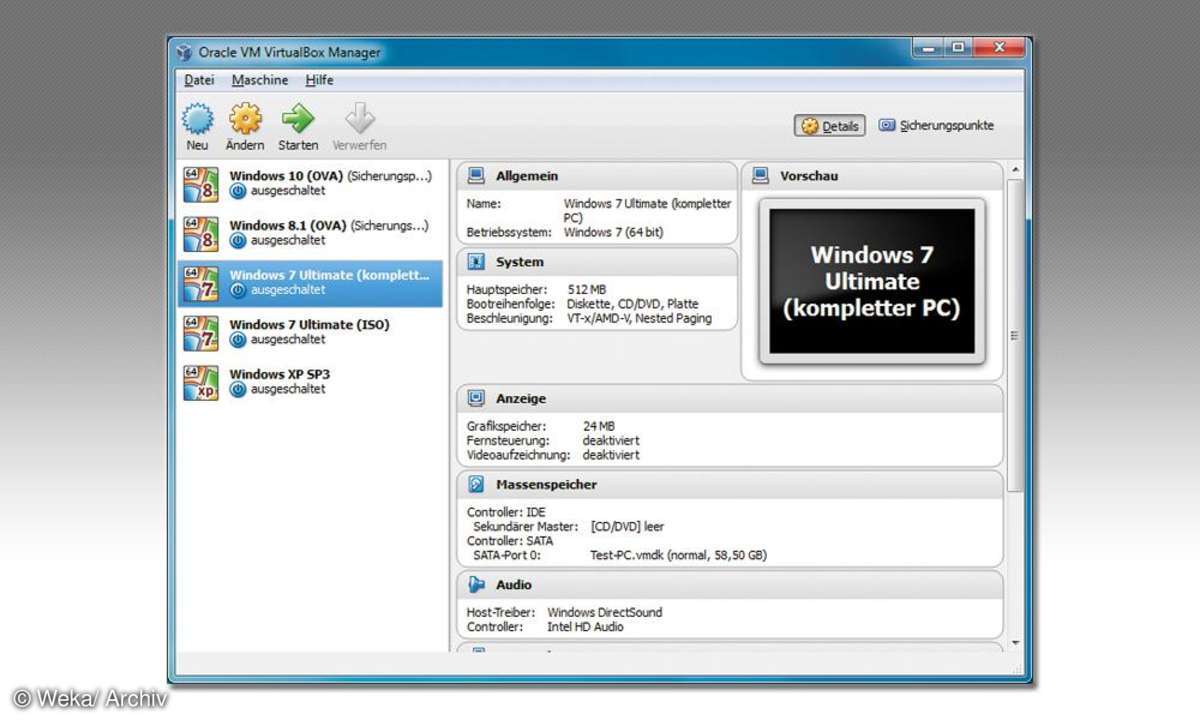Open the Datei menu

coord(199,80)
